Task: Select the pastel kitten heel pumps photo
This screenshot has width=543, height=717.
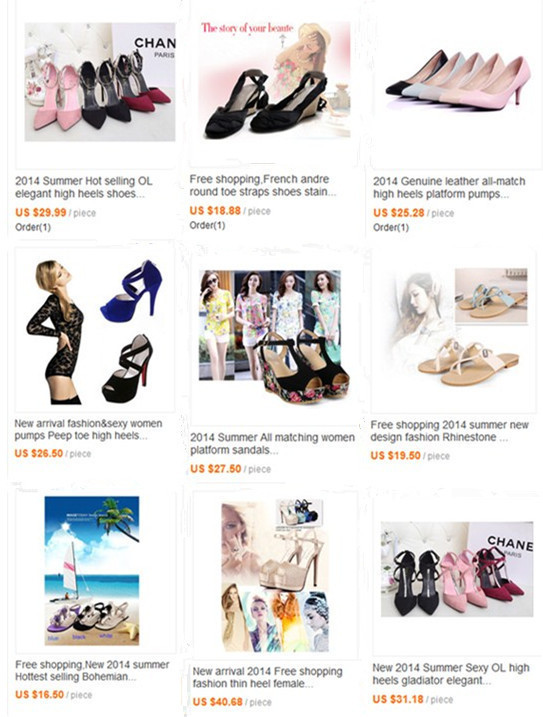Action: (x=457, y=79)
